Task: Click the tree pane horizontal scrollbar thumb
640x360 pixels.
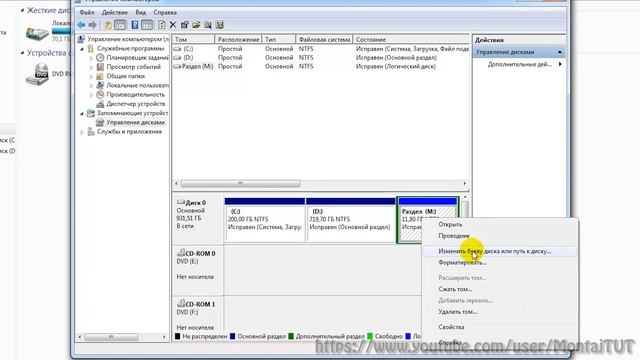Action: click(111, 337)
